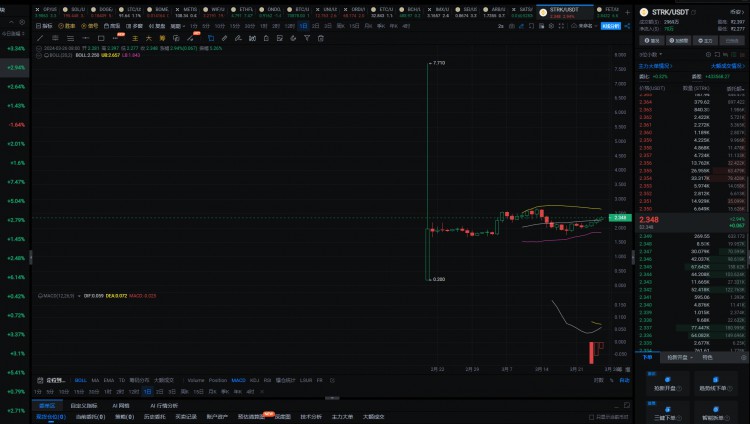Viewport: 750px width, 424px height.
Task: Add a new tab with plus icon
Action: pyautogui.click(x=628, y=12)
